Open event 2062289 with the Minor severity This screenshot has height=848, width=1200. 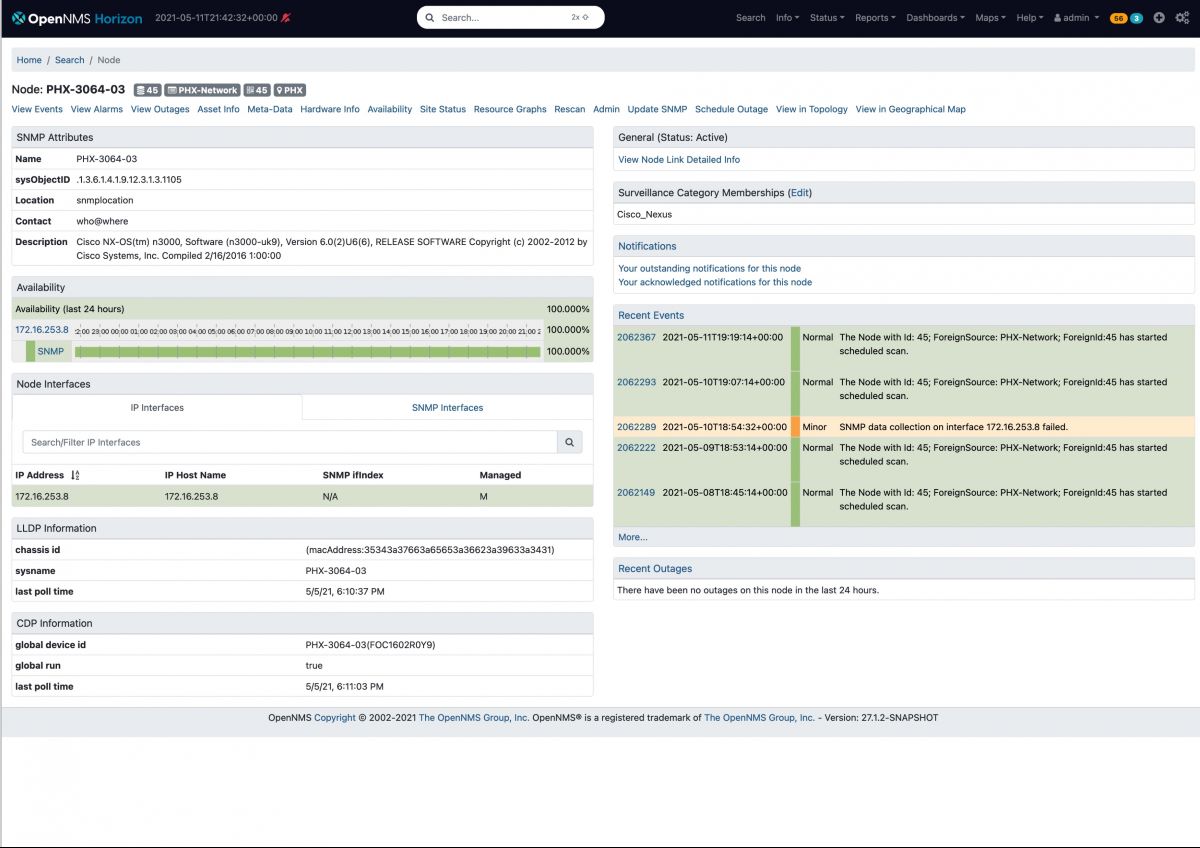[x=636, y=427]
